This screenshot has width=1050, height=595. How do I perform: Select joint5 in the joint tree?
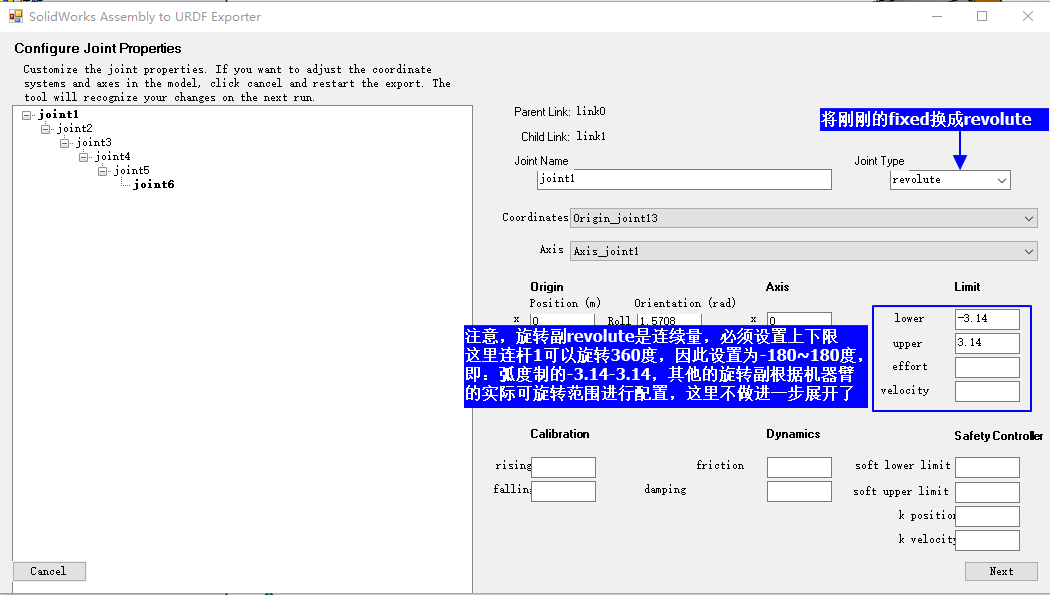pos(131,171)
